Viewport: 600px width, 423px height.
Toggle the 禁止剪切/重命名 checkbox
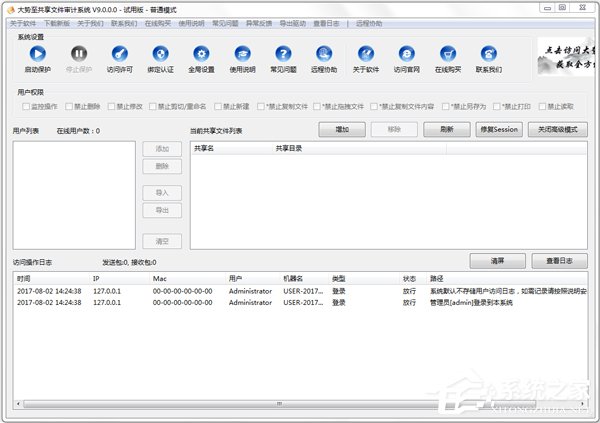click(x=153, y=106)
